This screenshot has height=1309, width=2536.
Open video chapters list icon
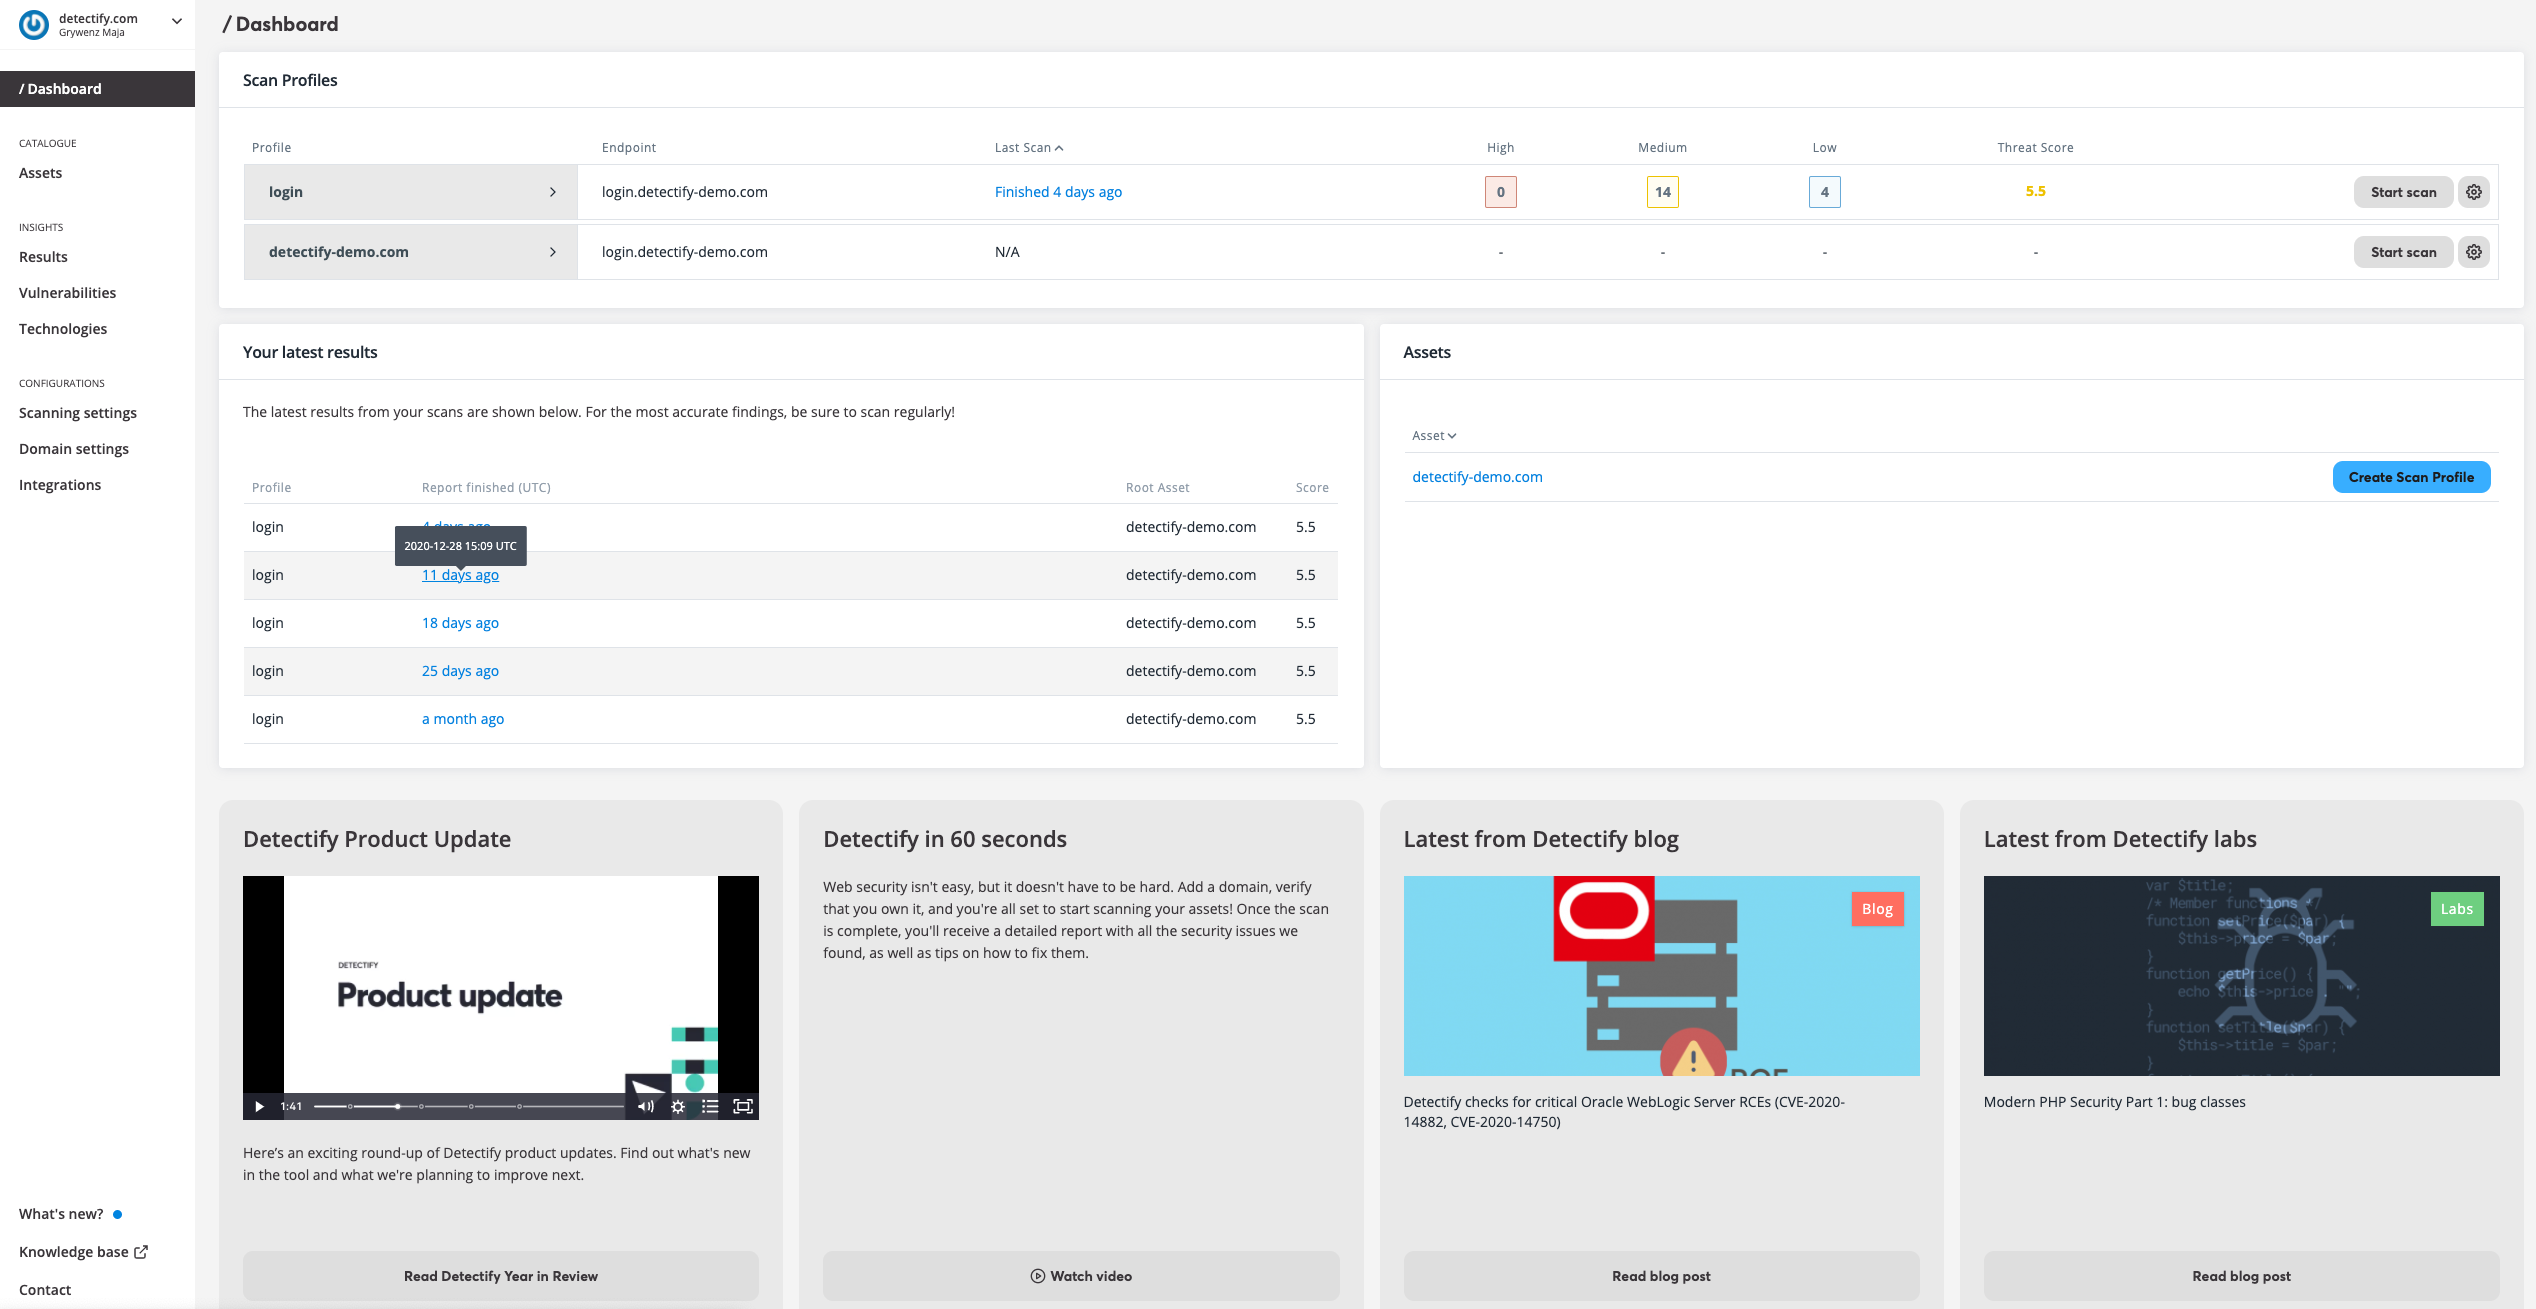(710, 1106)
